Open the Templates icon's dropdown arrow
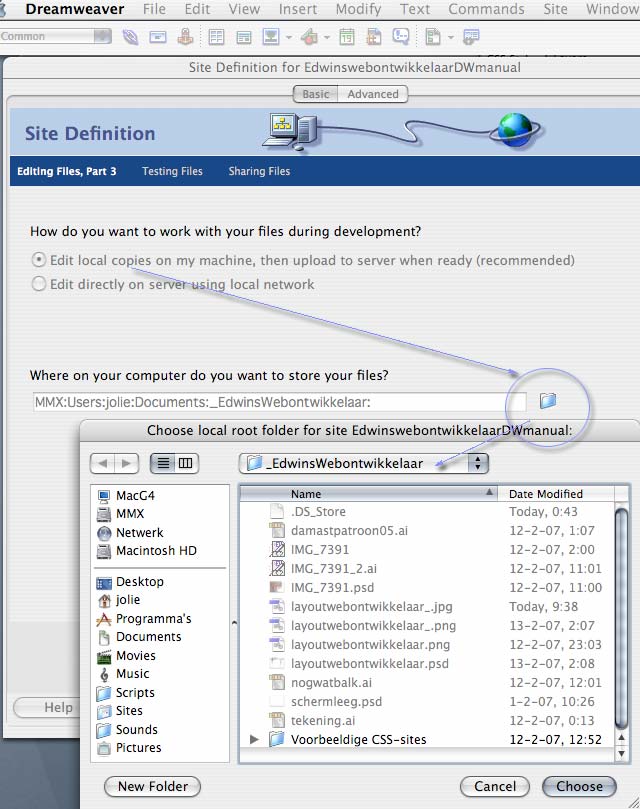The image size is (640, 809). [x=451, y=37]
